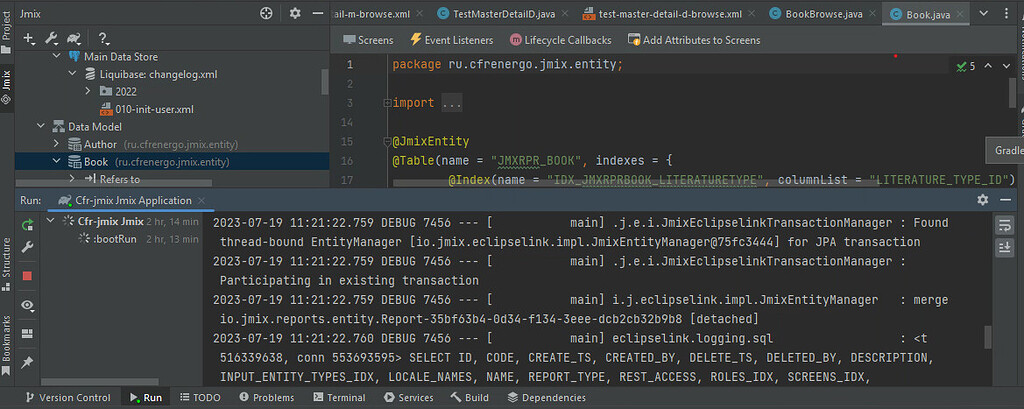The height and width of the screenshot is (409, 1024).
Task: Open the TODO tool window
Action: click(x=200, y=397)
